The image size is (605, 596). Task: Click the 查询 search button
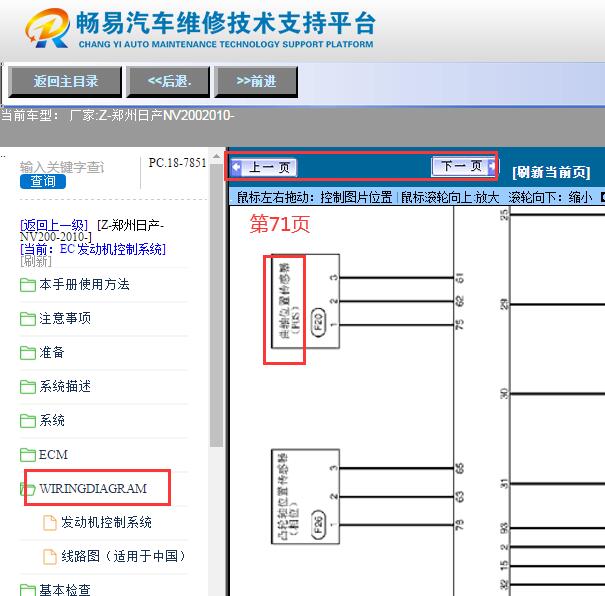(x=43, y=181)
